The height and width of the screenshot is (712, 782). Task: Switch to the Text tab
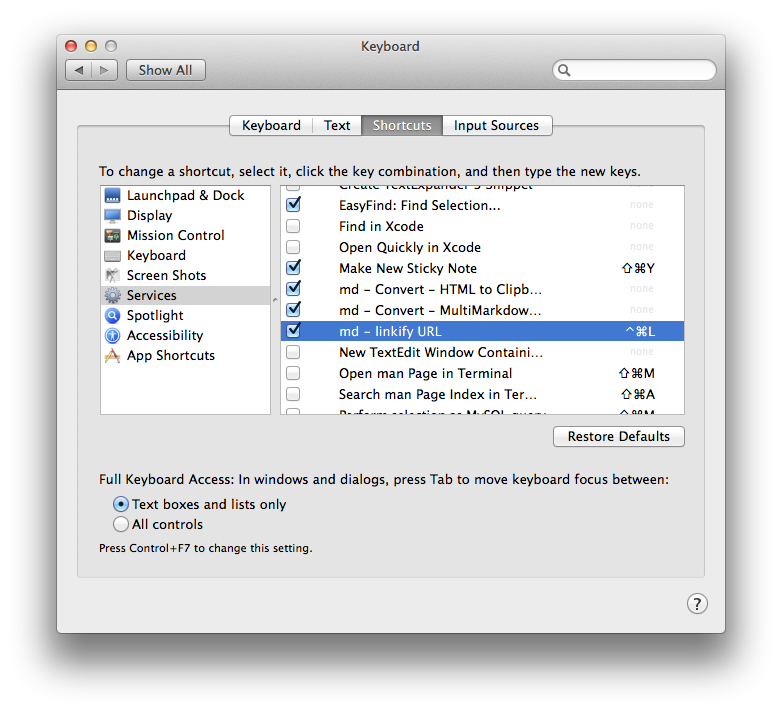tap(337, 125)
